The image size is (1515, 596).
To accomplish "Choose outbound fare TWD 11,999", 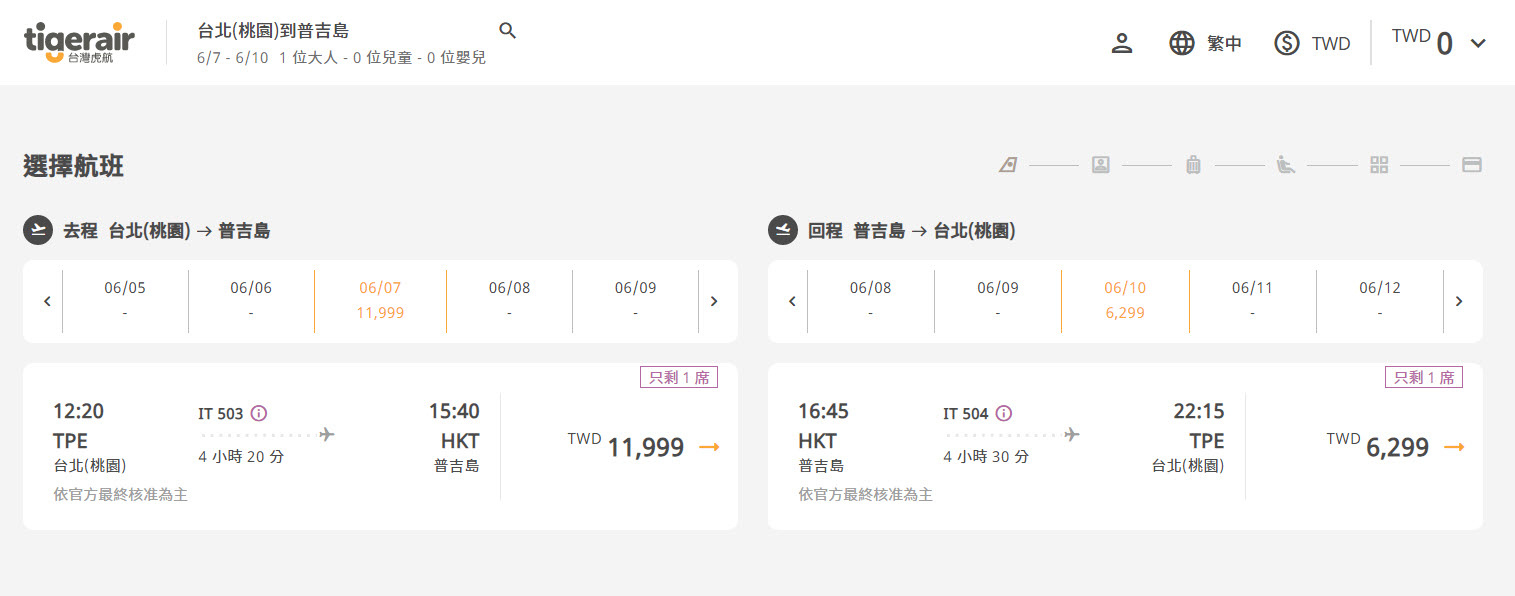I will (x=643, y=446).
